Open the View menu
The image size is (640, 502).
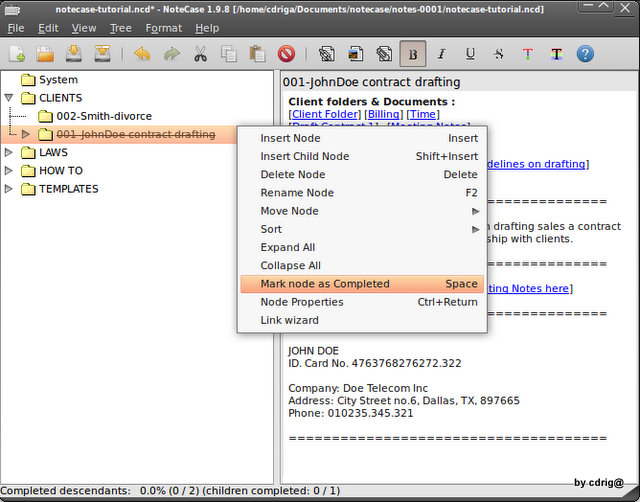point(84,28)
